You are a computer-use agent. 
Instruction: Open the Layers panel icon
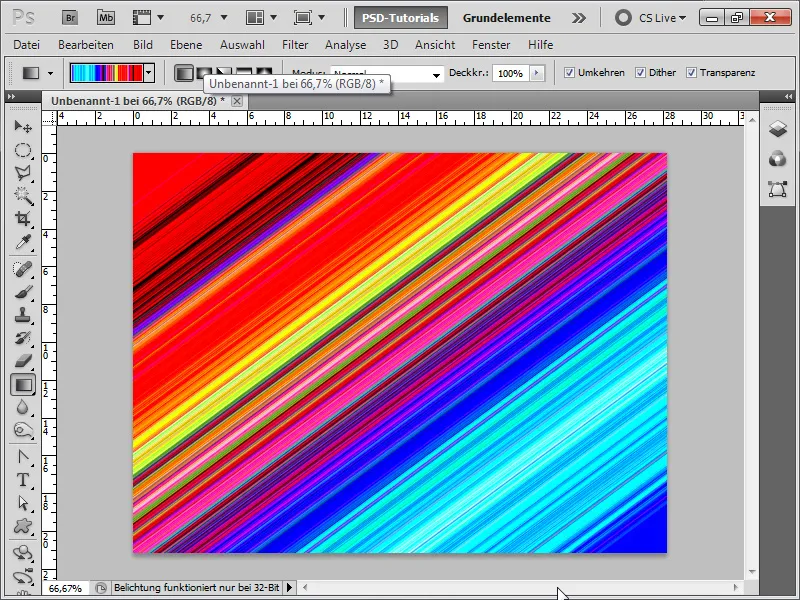777,128
